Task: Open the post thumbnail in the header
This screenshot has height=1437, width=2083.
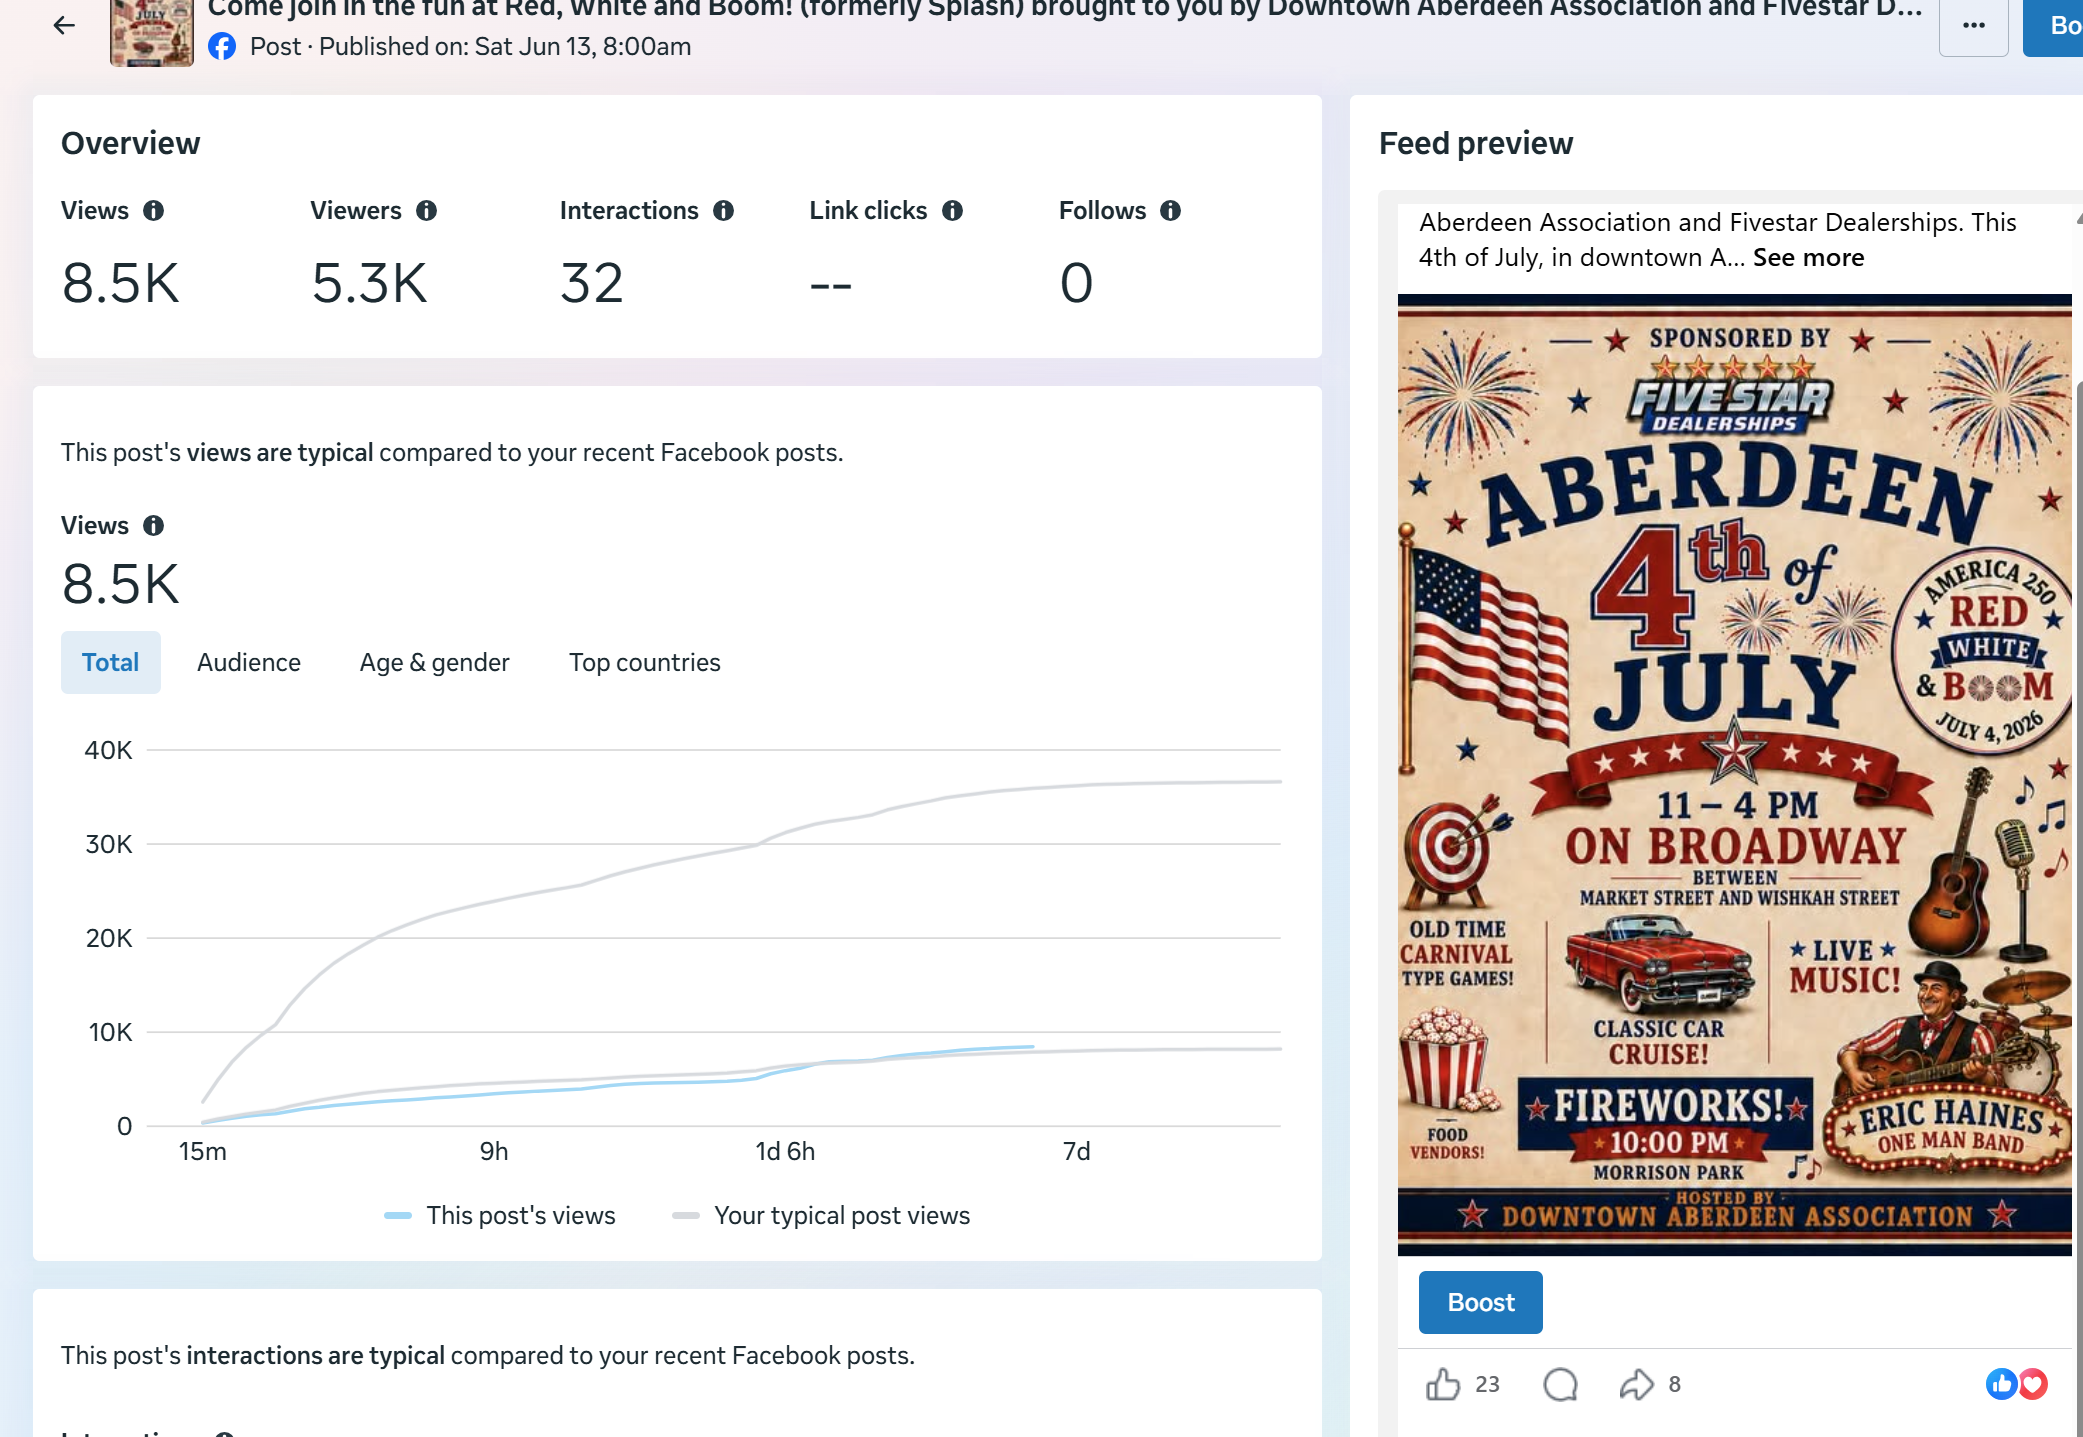Action: click(151, 32)
